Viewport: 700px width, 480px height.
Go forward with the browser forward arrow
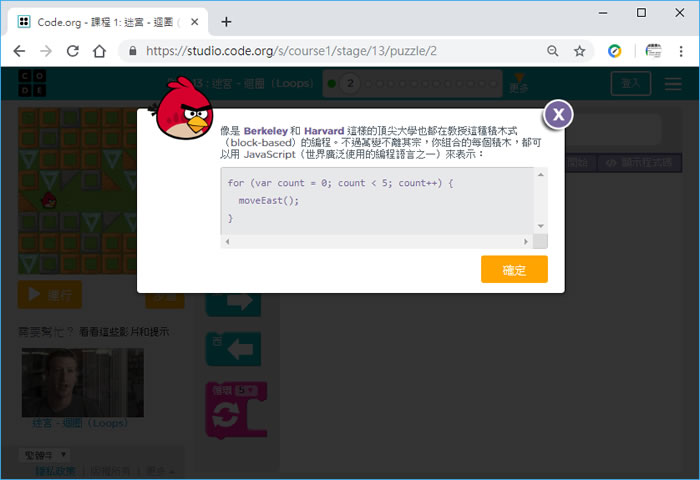point(46,51)
